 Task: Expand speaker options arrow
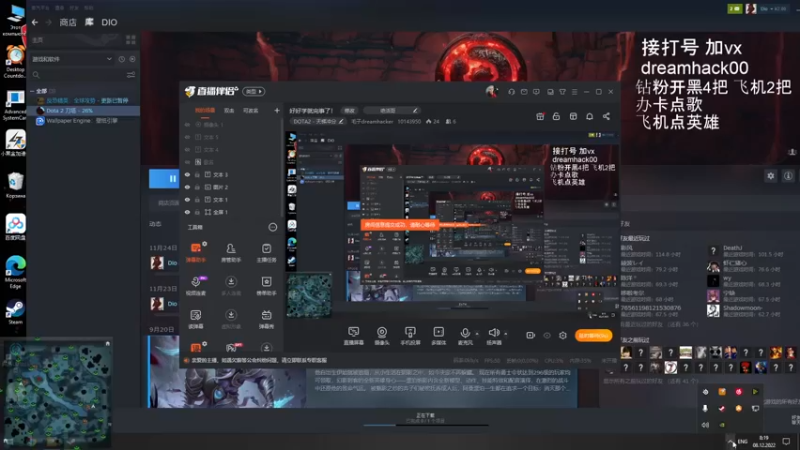506,334
